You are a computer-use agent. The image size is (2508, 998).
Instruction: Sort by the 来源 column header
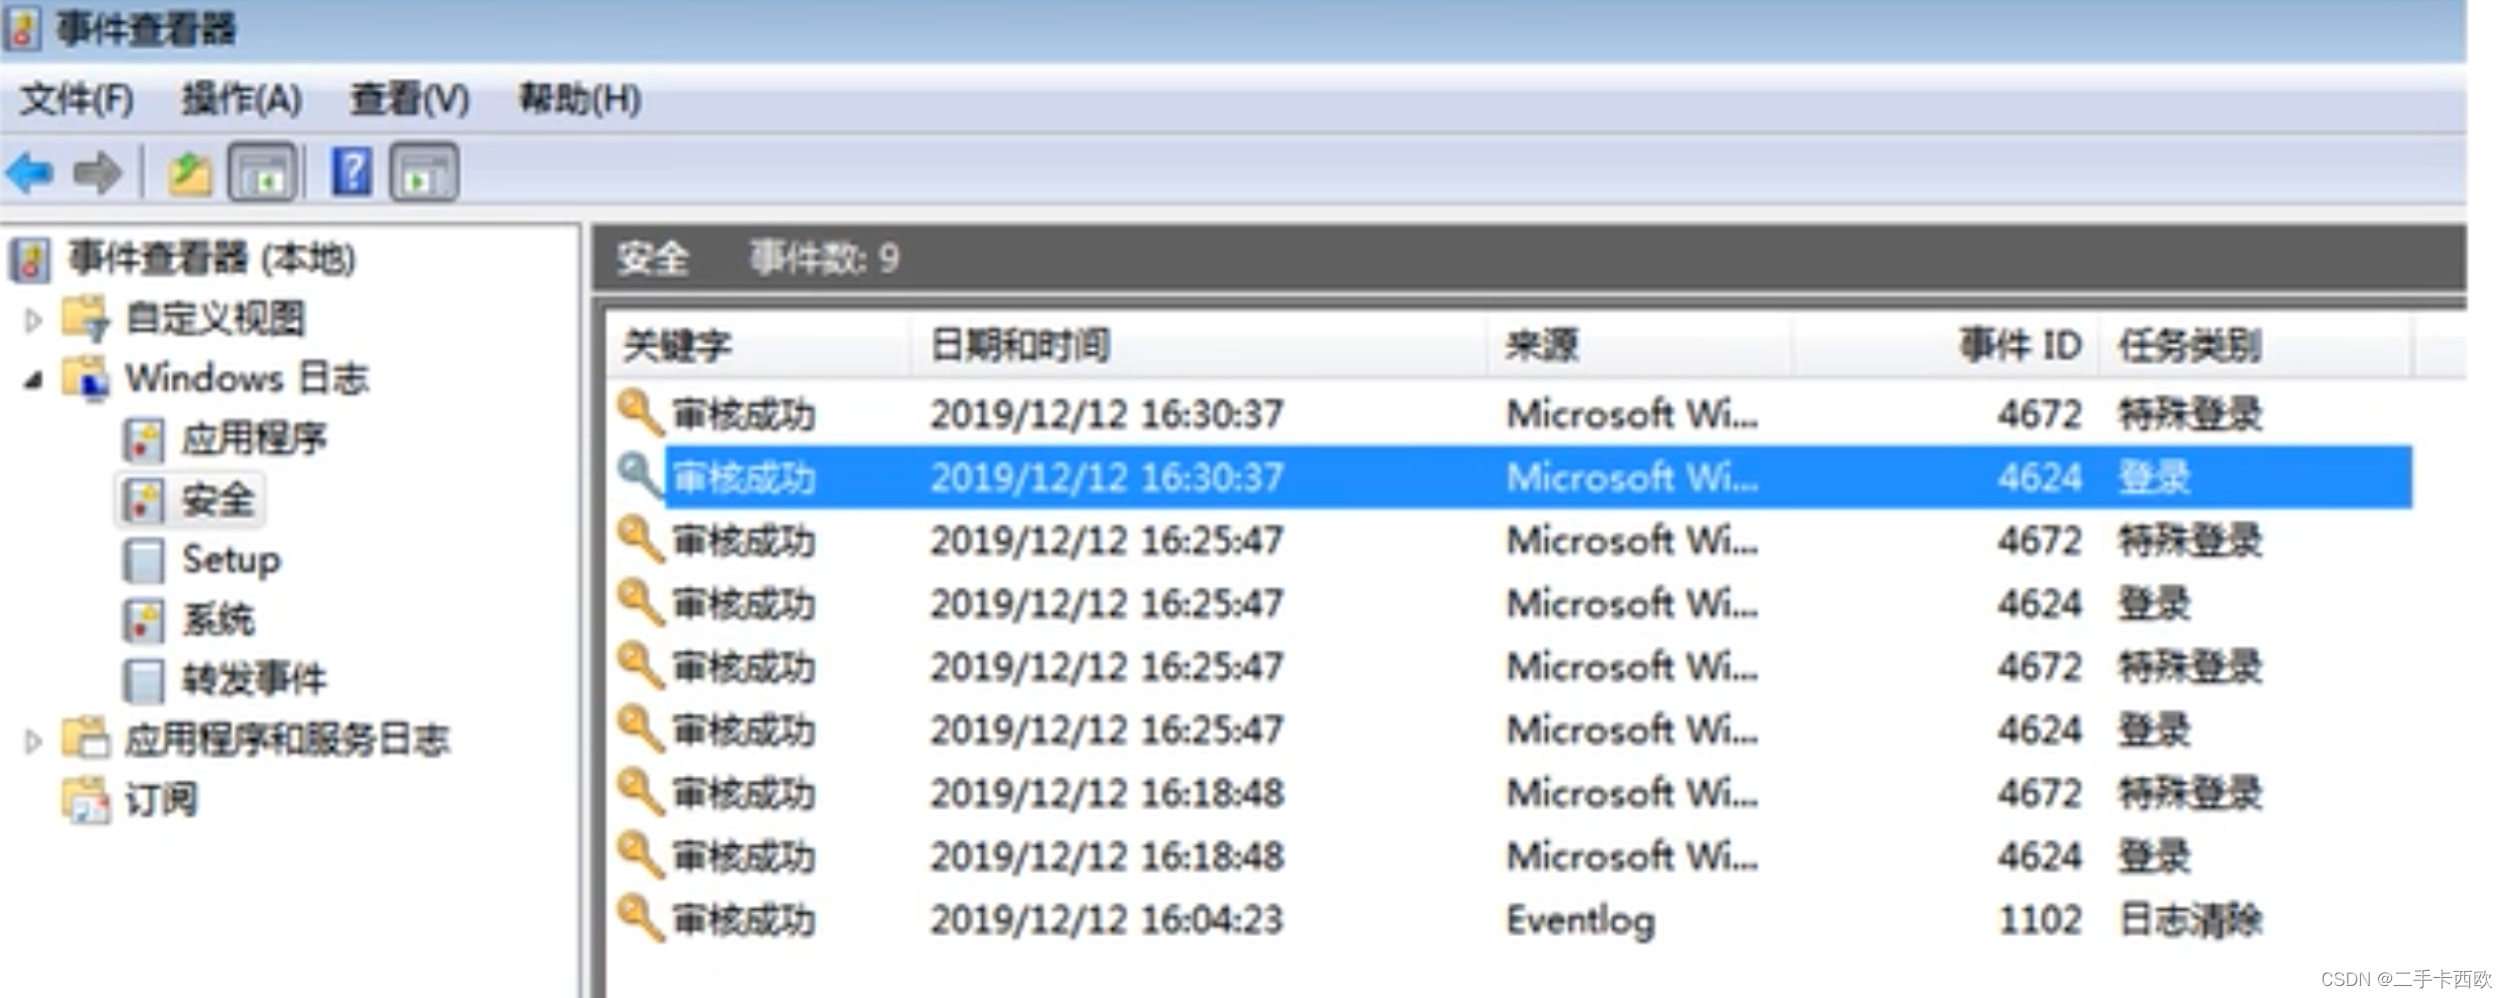coord(1640,345)
